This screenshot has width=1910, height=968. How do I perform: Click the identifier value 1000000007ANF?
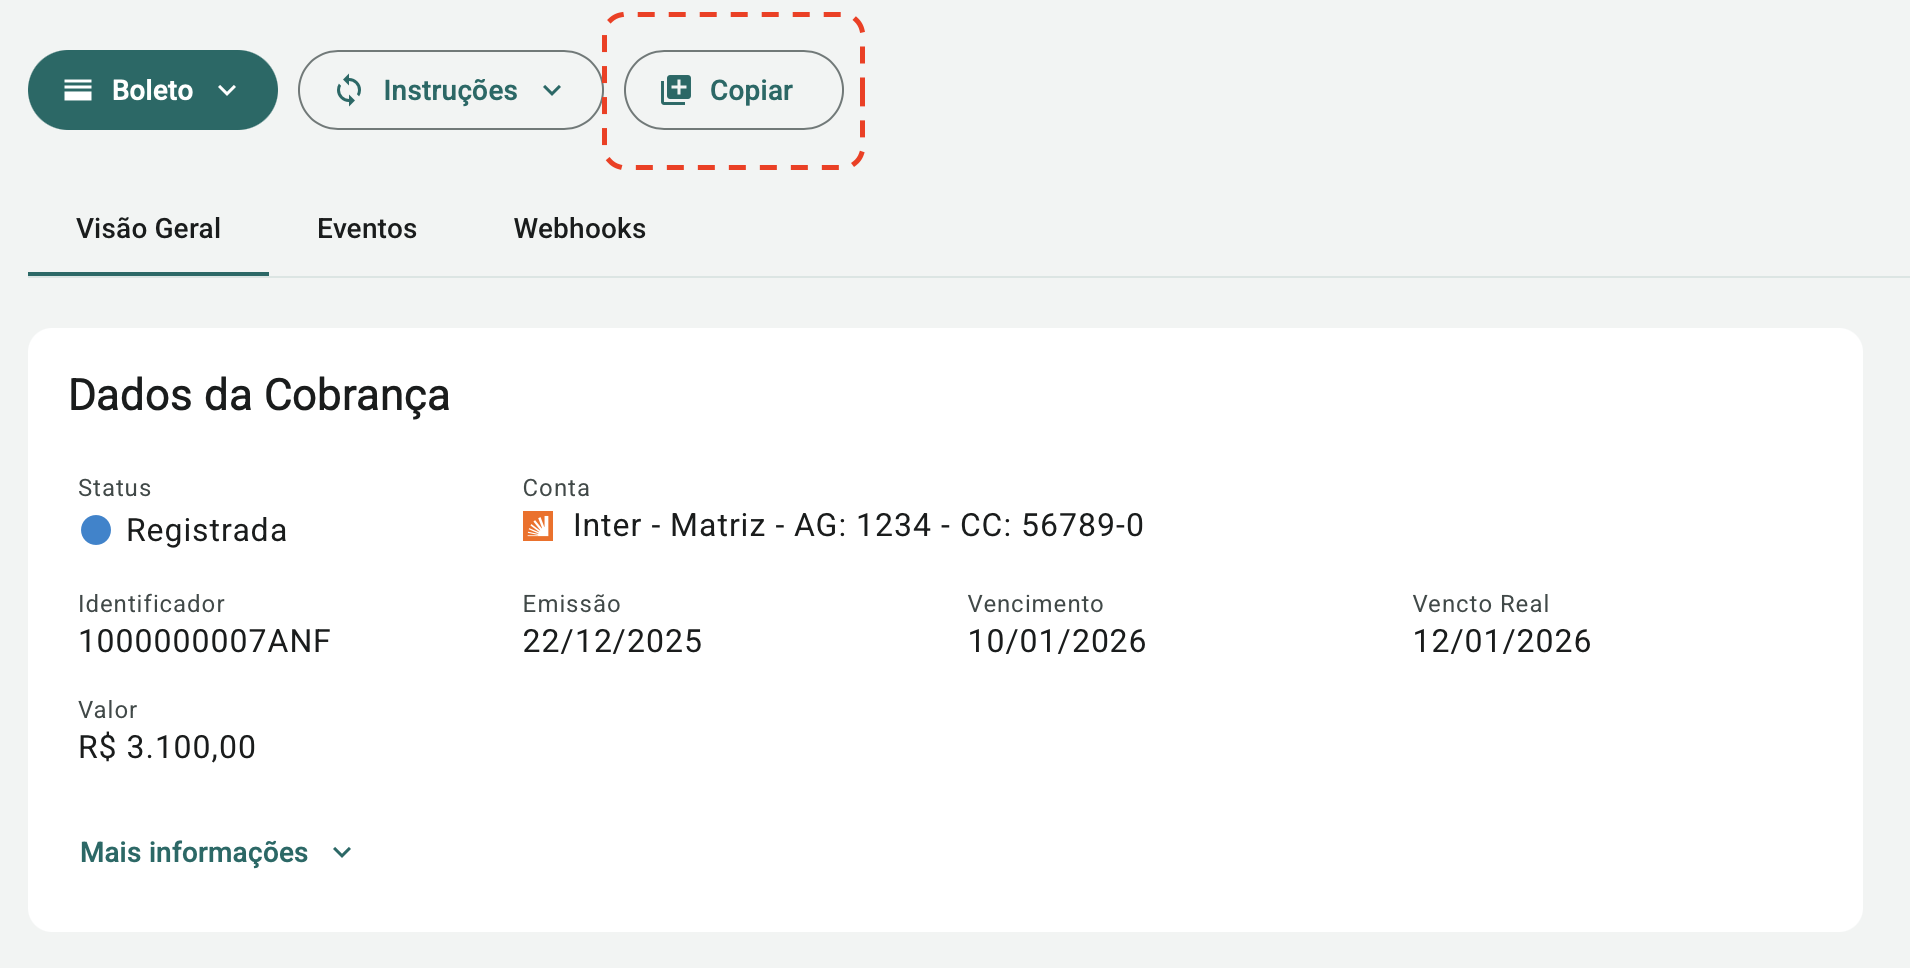click(x=204, y=641)
